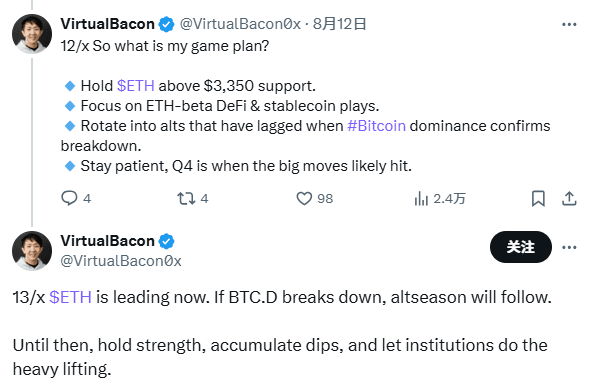View analytics showing 2.4万 views
591x389 pixels.
coord(439,198)
